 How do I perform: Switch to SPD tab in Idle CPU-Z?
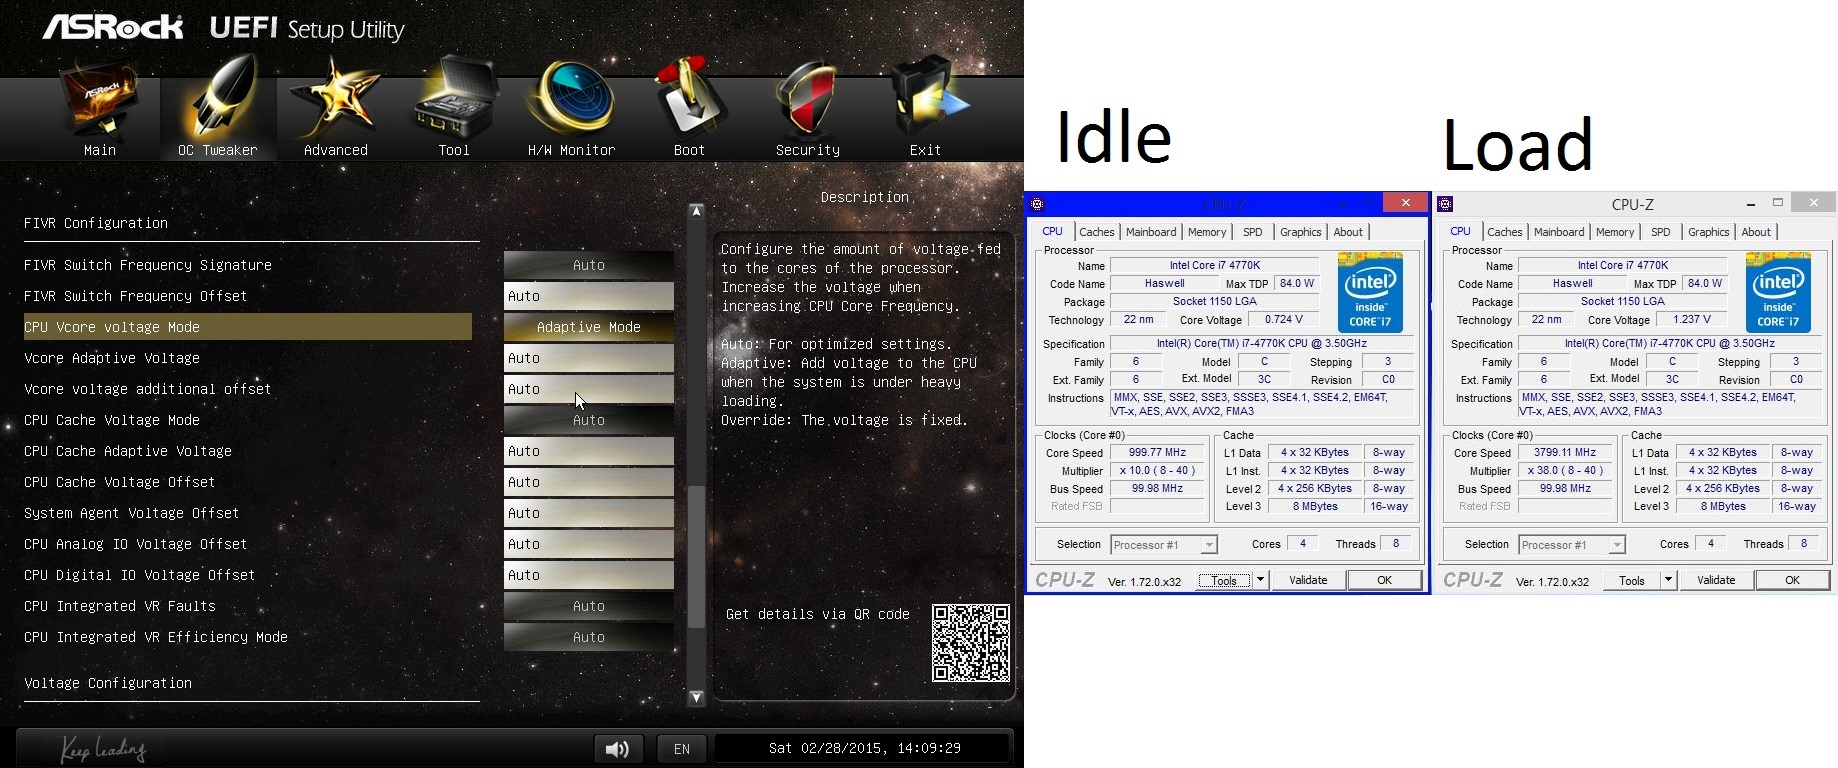(1253, 232)
